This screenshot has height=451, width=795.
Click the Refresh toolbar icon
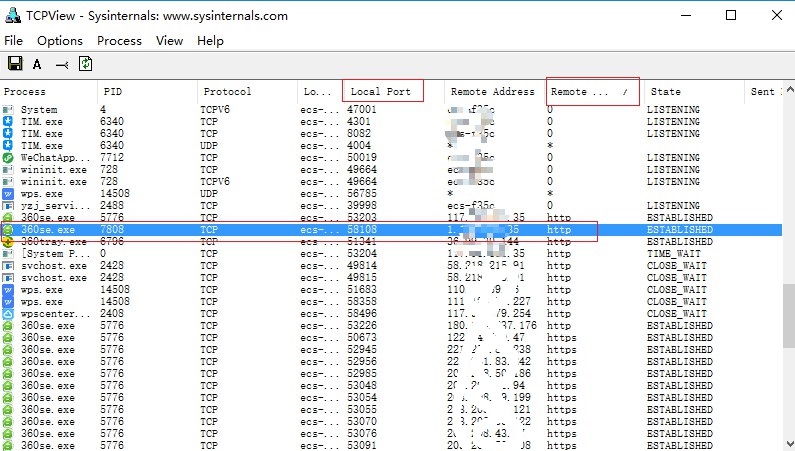coord(86,64)
